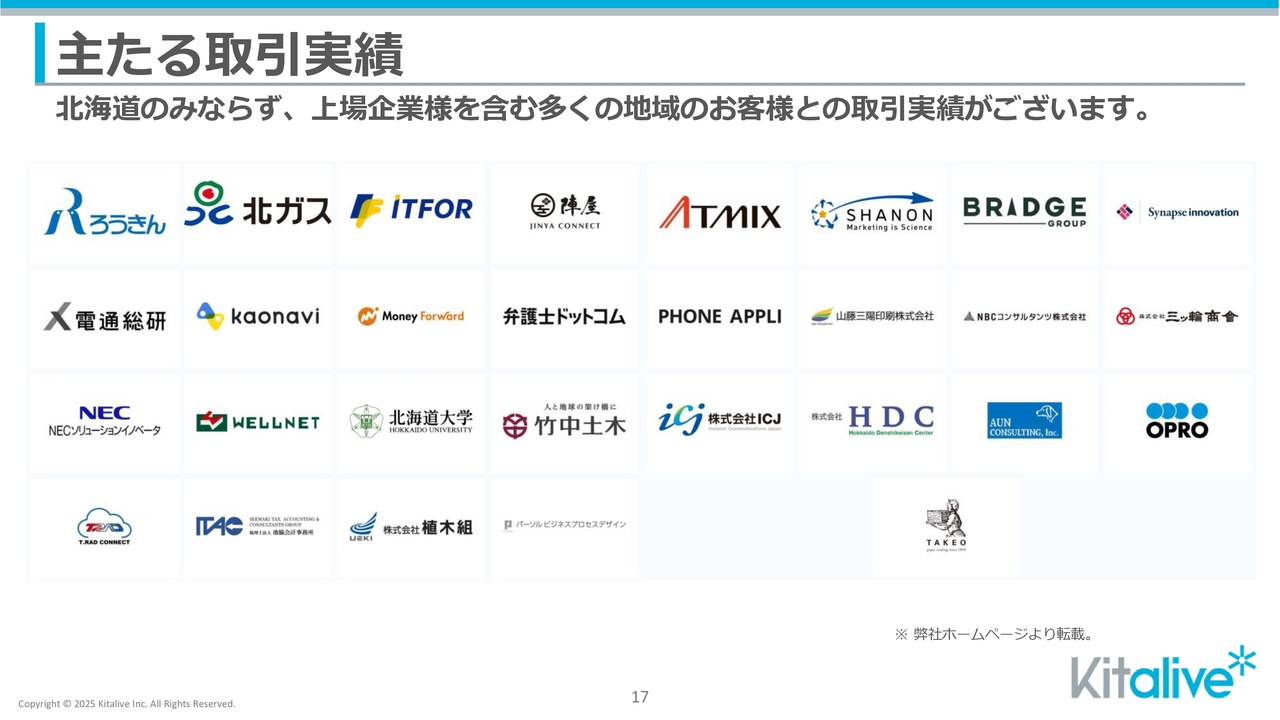Select the 三ッ輪商會 logo
Viewport: 1280px width, 720px height.
point(1177,316)
